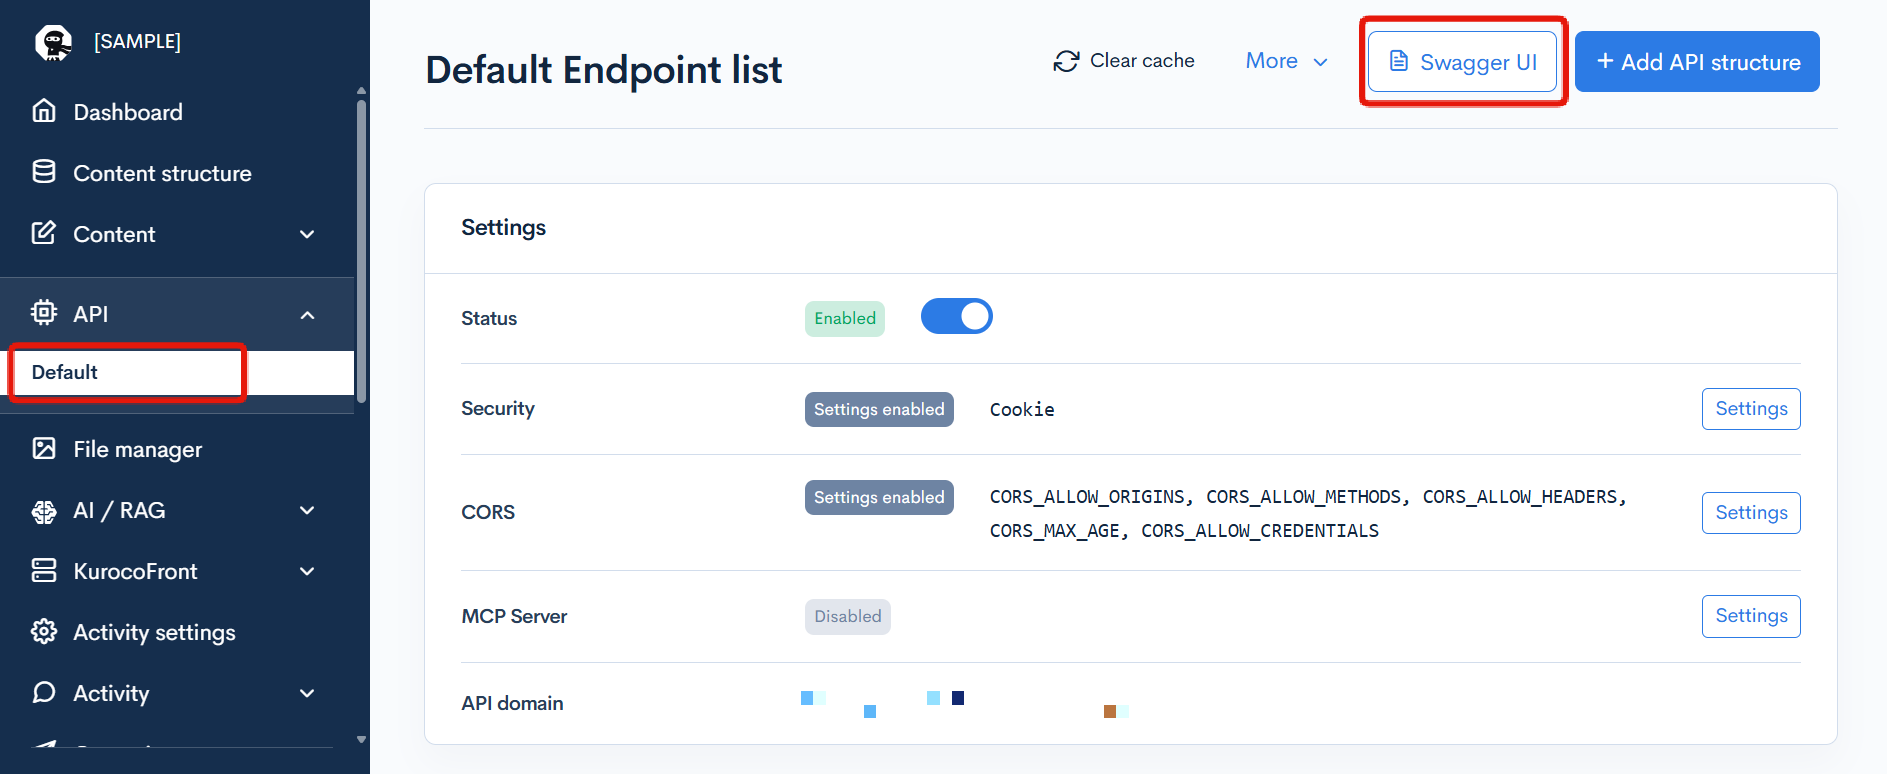Click the KurocoFront server icon
Viewport: 1887px width, 774px height.
click(x=44, y=571)
